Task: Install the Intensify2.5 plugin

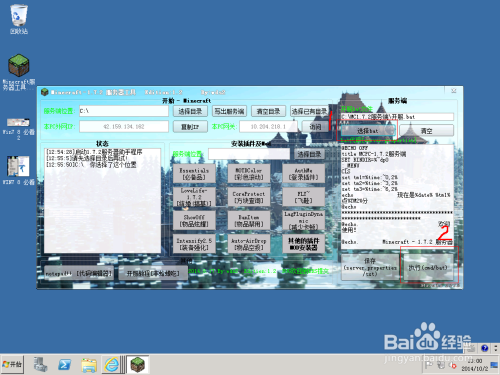Action: [194, 244]
